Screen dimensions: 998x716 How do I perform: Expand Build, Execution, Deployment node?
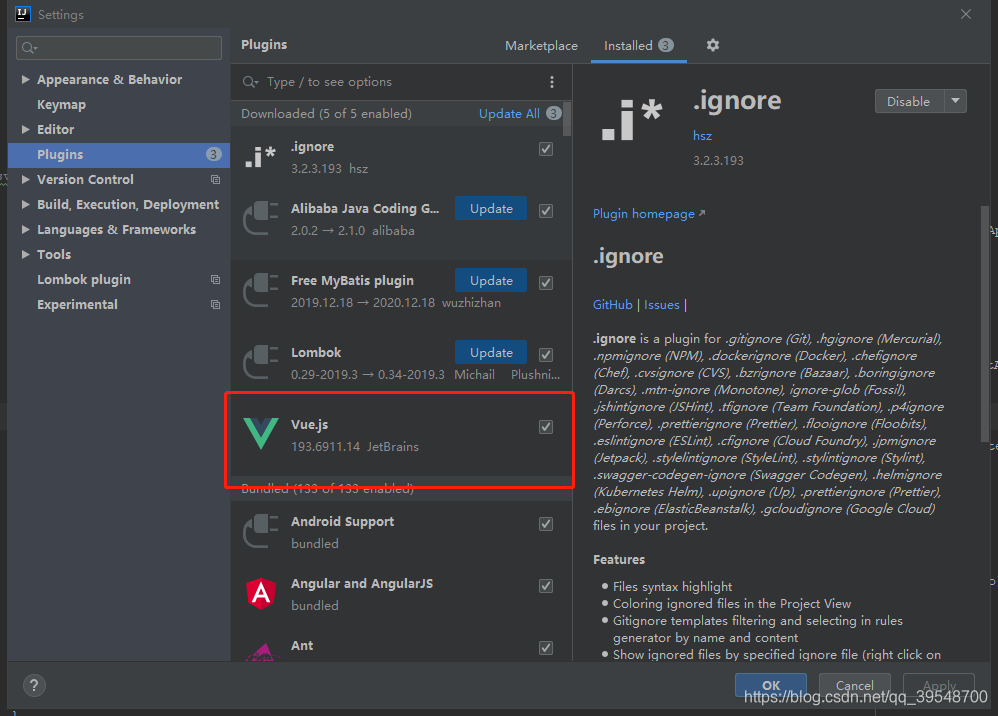[25, 204]
